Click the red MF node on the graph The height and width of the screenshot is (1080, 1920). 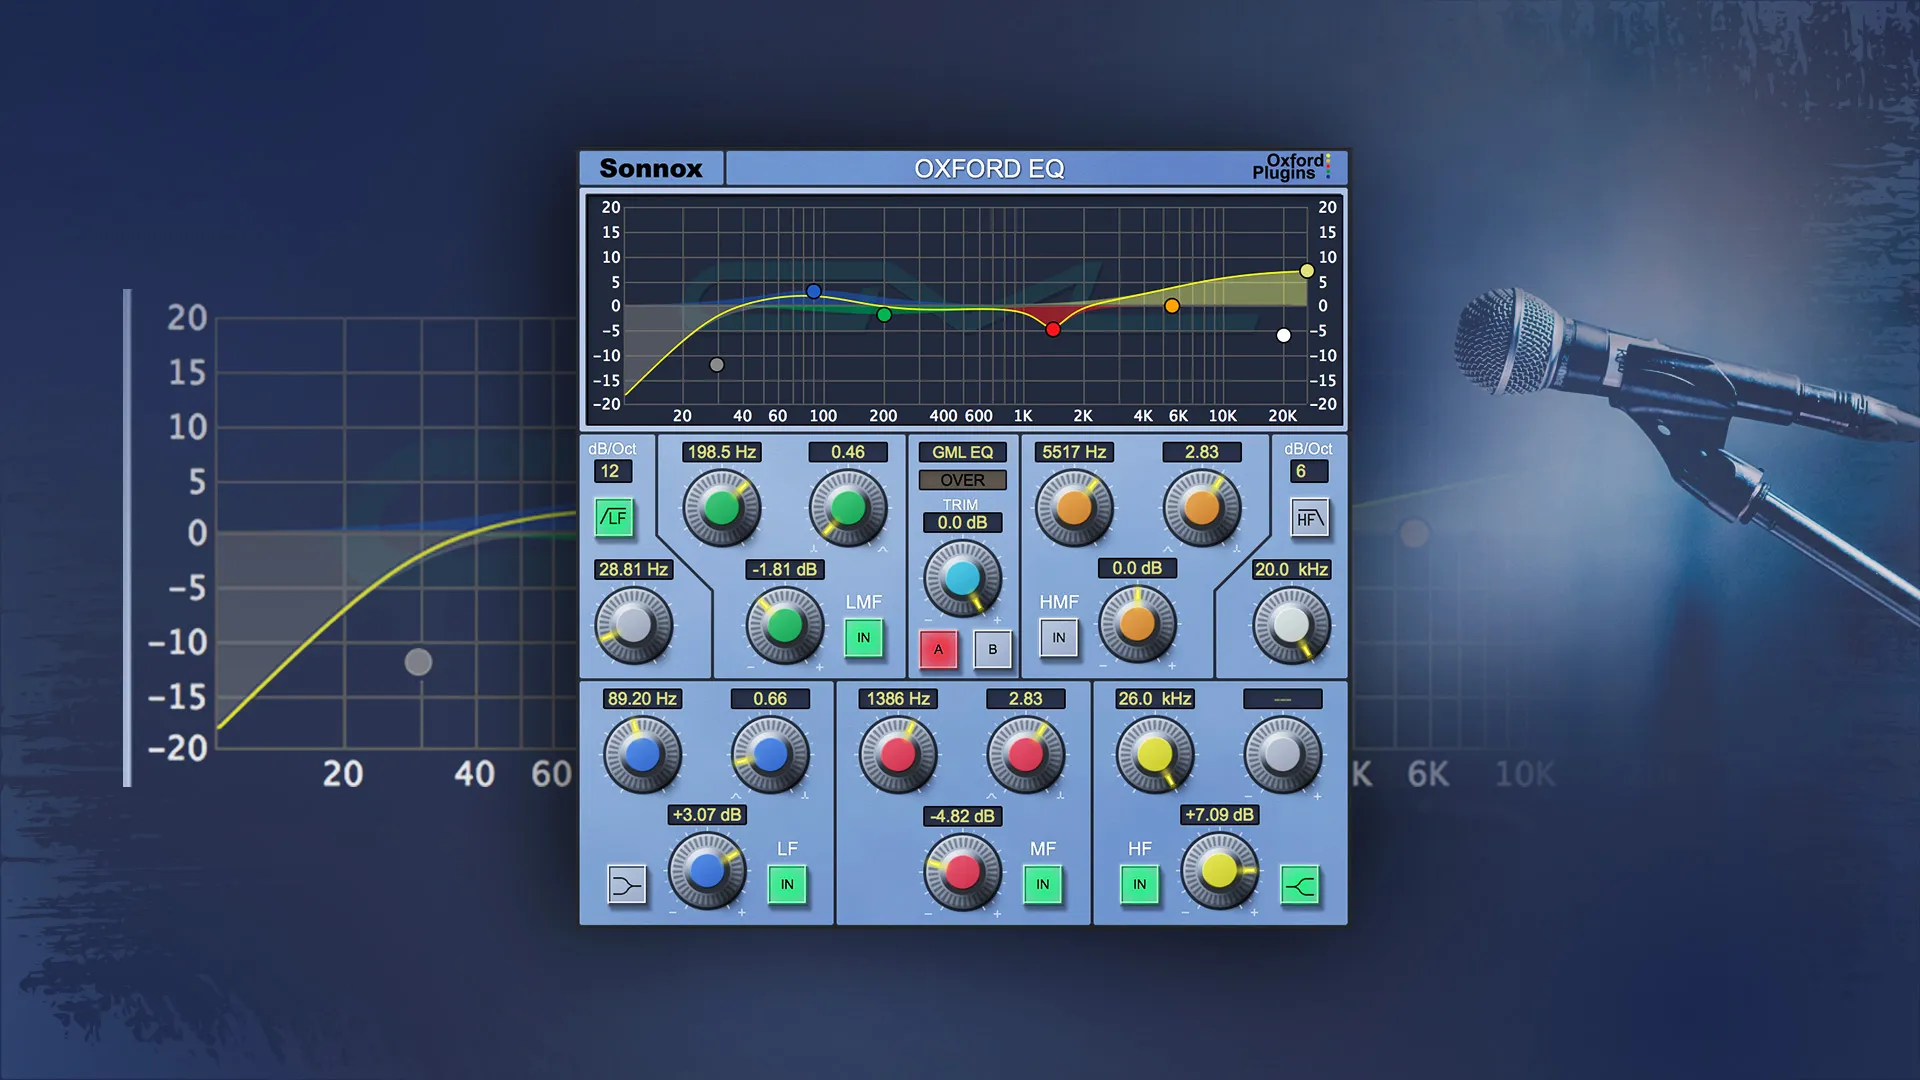click(x=1053, y=329)
